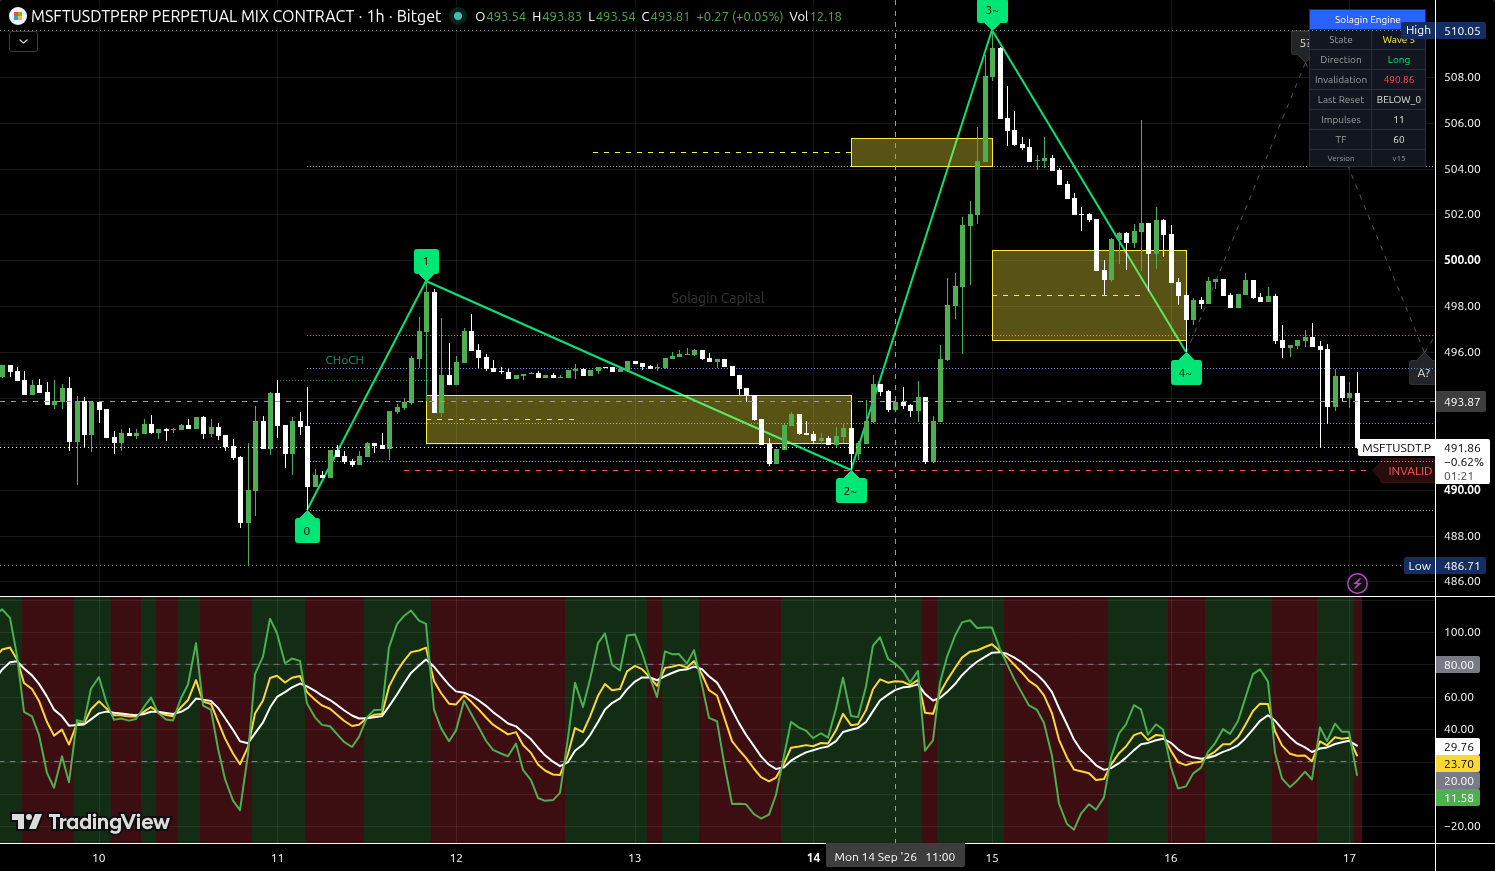Screen dimensions: 1495x871
Task: Click the Vol 12.18 legend value
Action: click(815, 16)
